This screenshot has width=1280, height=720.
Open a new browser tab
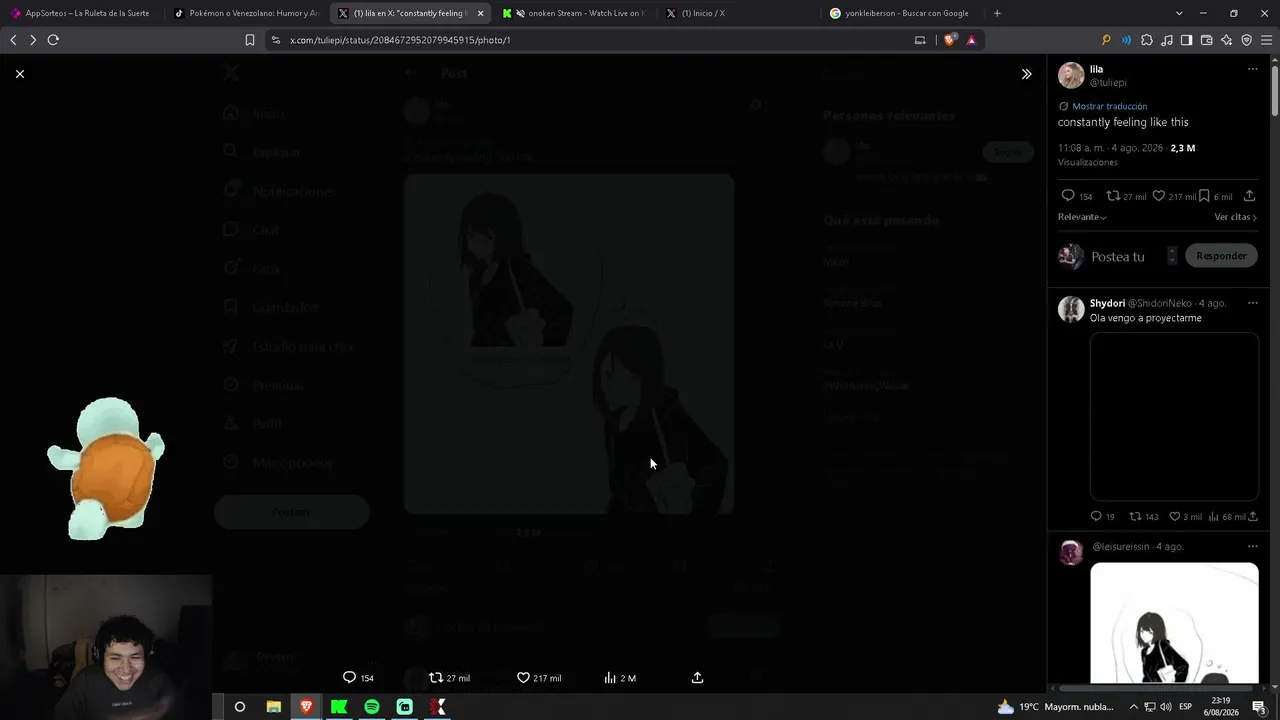click(997, 13)
